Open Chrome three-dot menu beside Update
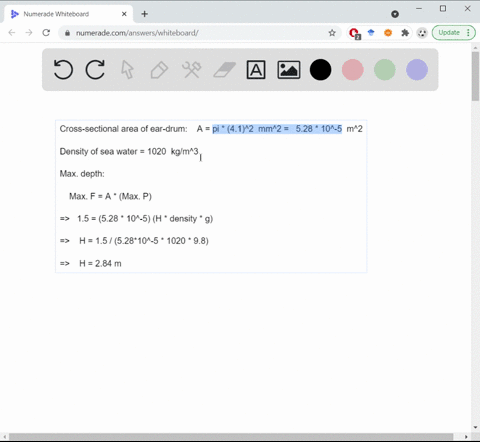This screenshot has width=480, height=442. [468, 33]
